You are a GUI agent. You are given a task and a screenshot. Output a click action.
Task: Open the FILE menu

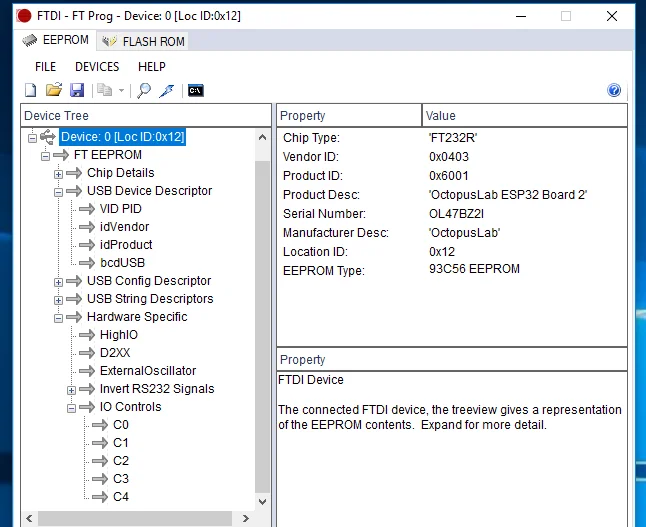45,67
